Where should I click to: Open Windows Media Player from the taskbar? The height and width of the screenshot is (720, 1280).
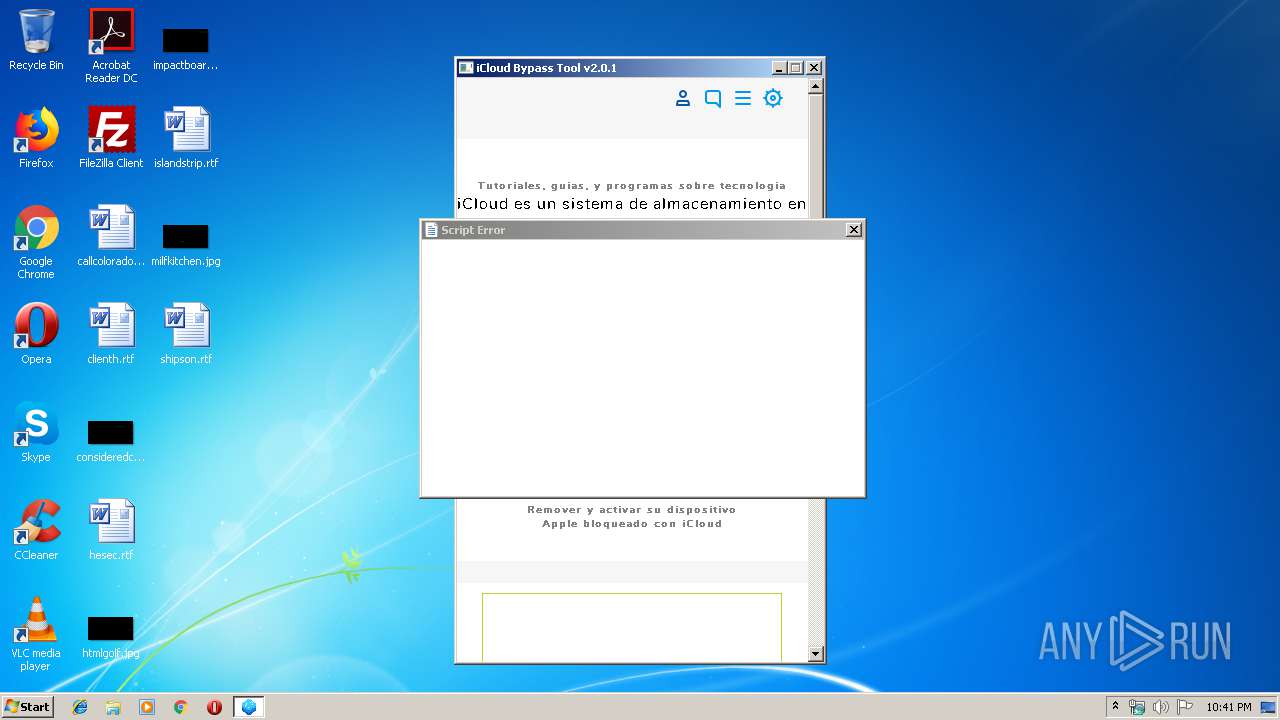pyautogui.click(x=147, y=707)
